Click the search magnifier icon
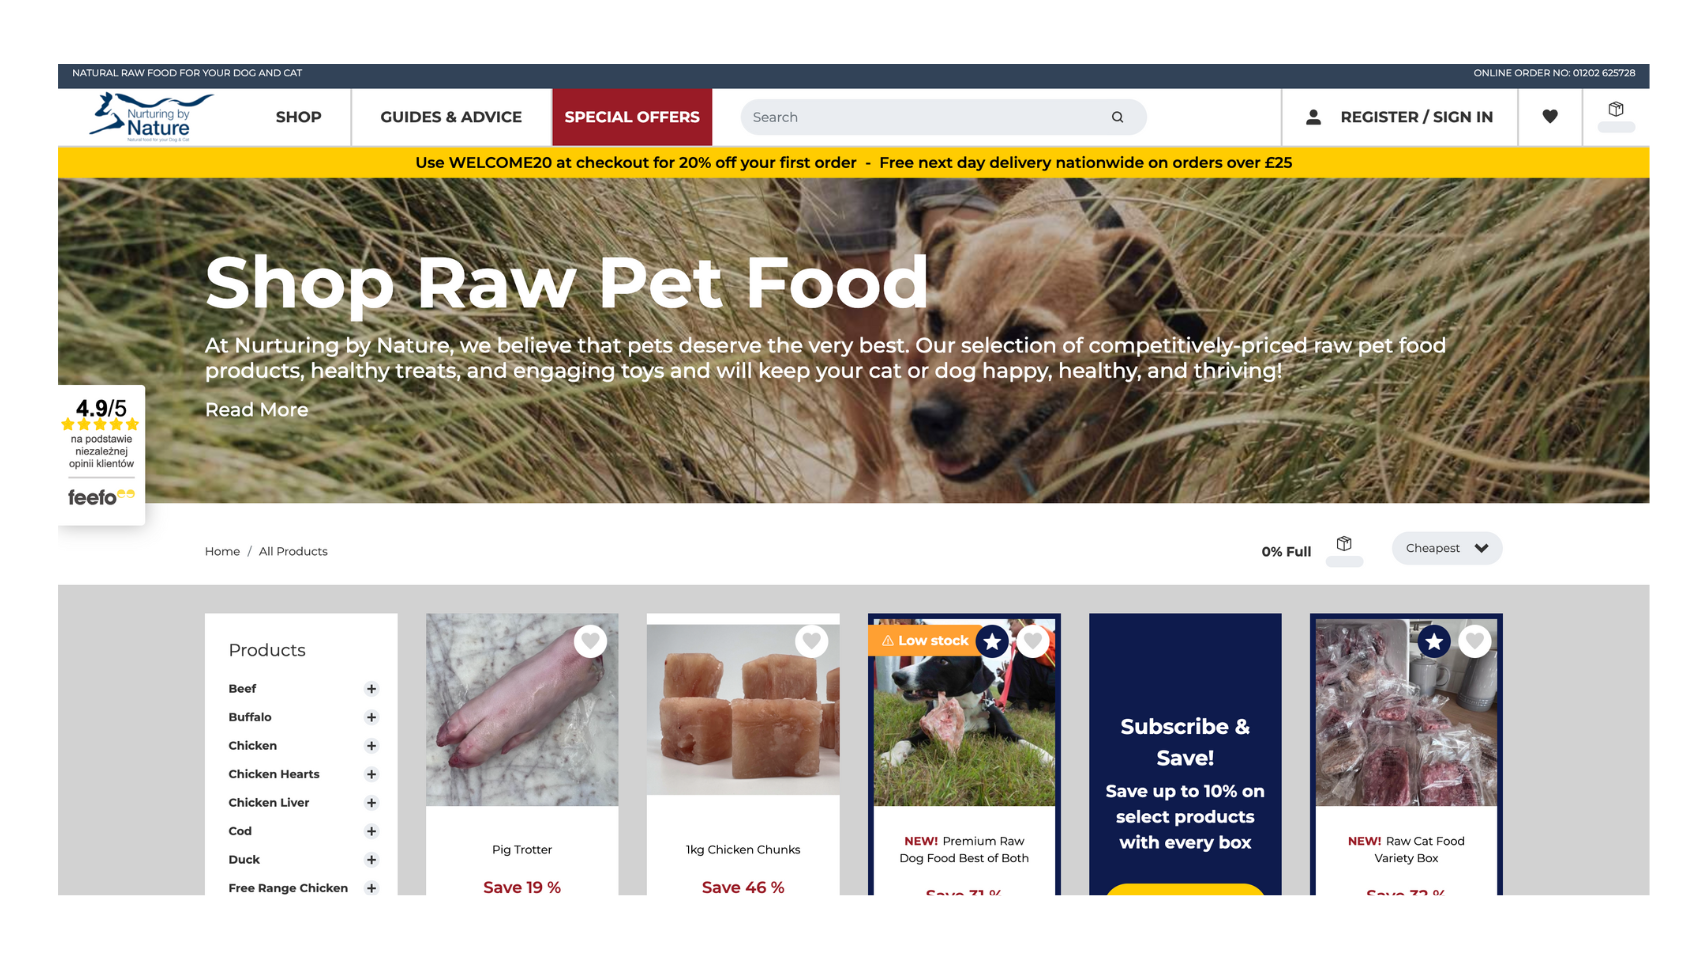The width and height of the screenshot is (1708, 960). click(1117, 117)
